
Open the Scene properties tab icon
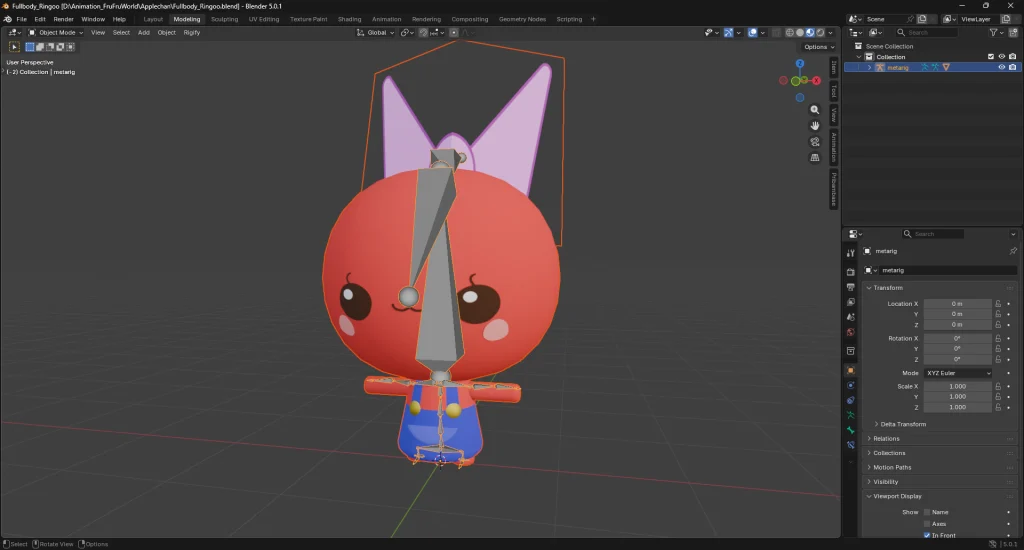(x=850, y=317)
